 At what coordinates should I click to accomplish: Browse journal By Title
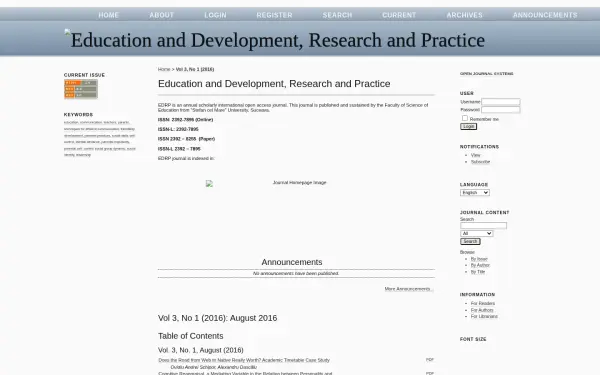[x=478, y=272]
